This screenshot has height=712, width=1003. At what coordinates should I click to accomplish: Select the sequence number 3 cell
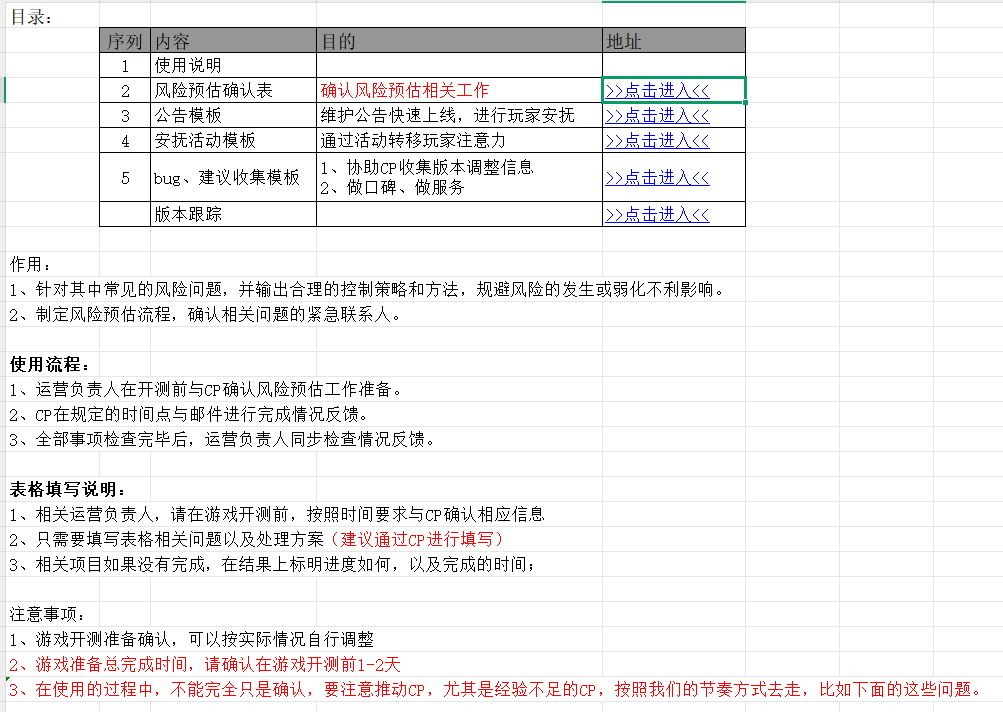pos(125,115)
